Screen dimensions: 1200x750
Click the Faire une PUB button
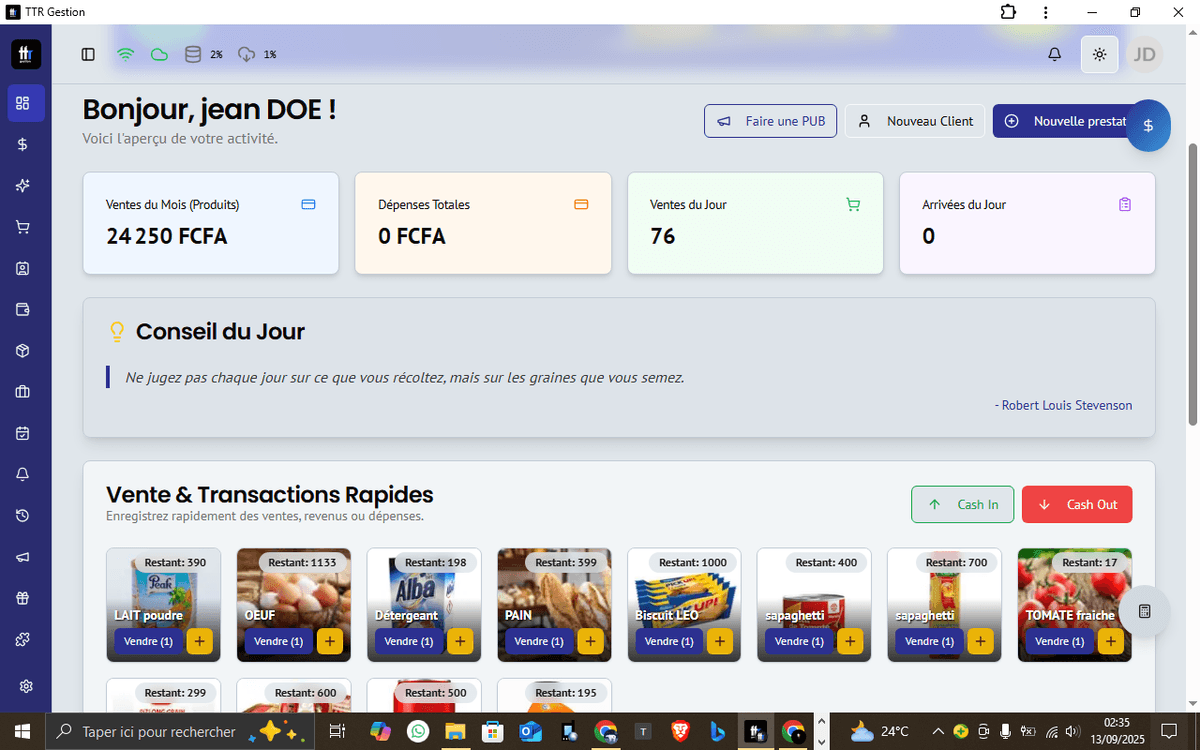click(770, 121)
